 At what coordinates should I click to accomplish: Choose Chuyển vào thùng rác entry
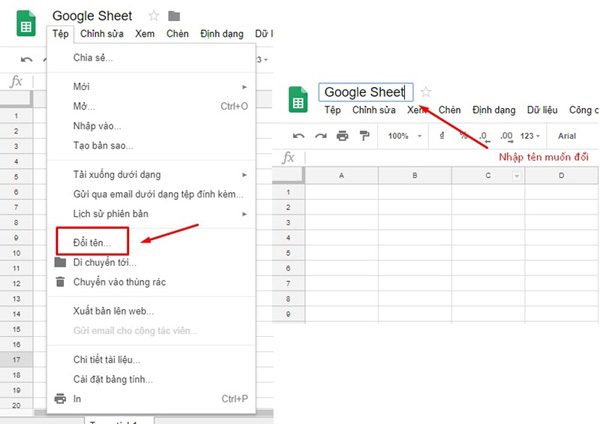click(152, 282)
